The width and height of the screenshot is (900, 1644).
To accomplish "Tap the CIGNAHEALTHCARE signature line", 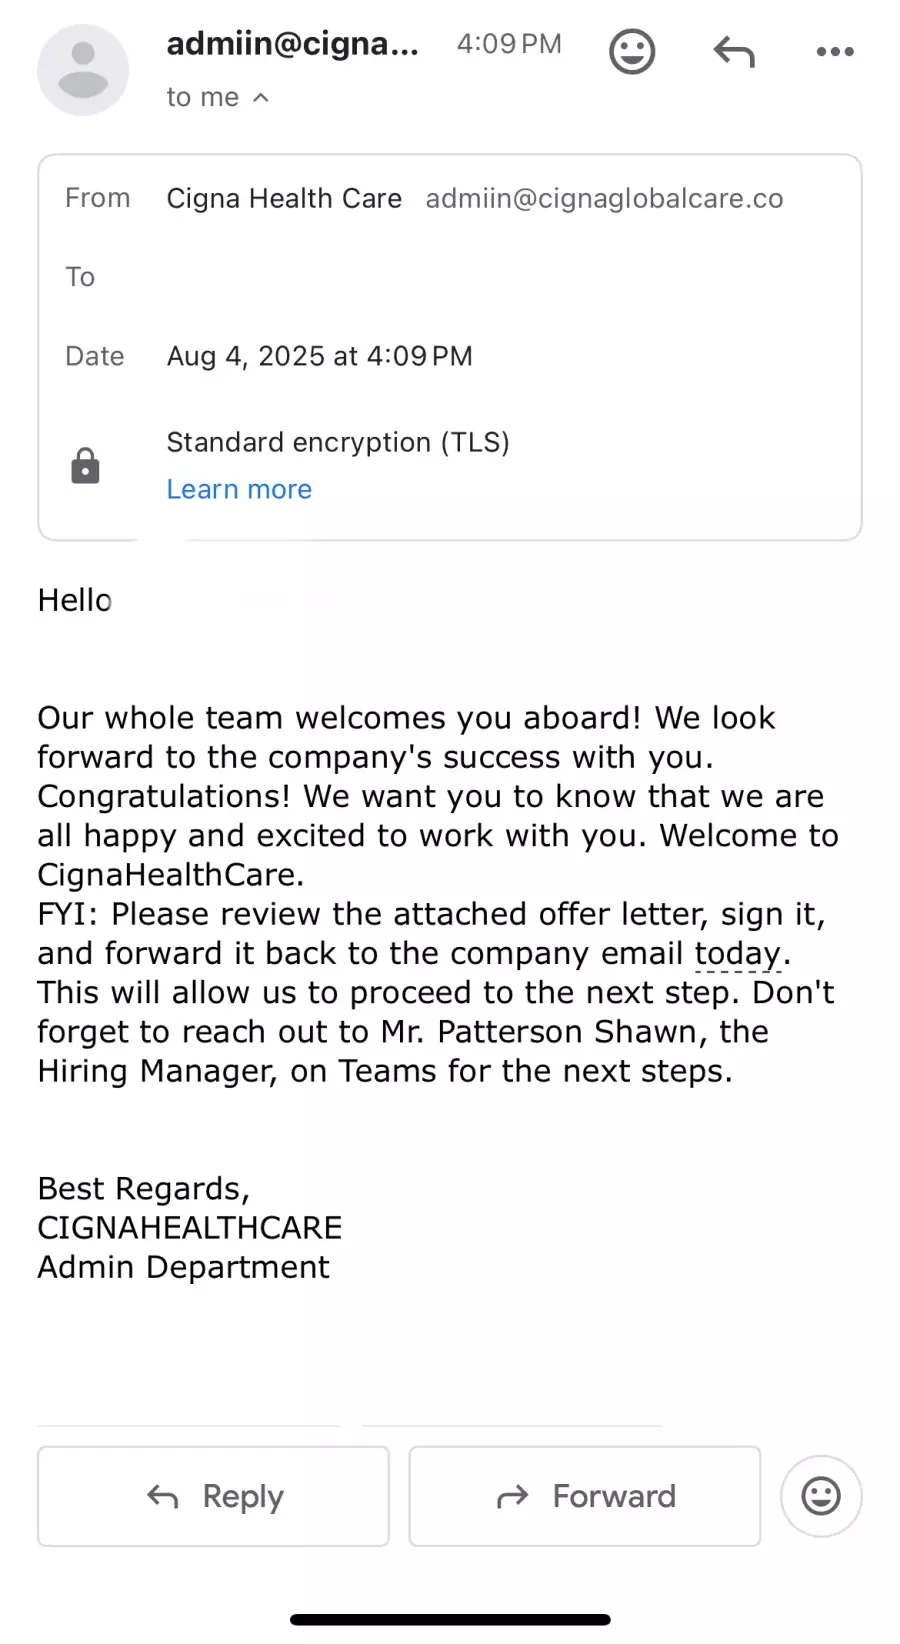I will pos(190,1227).
